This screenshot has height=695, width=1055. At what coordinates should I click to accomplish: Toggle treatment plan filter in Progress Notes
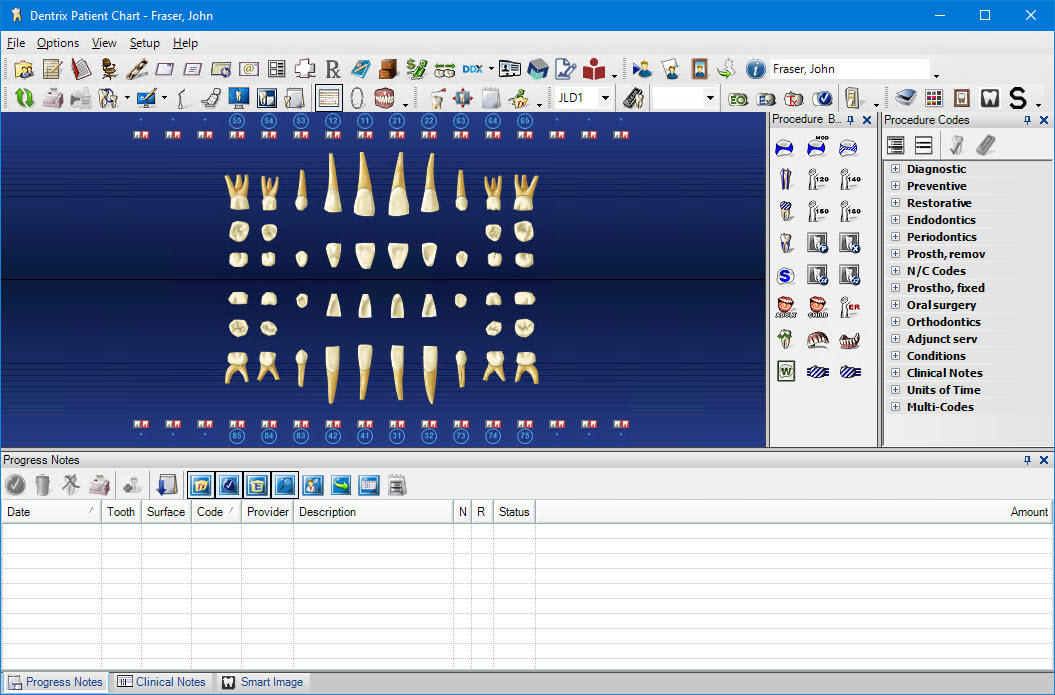pyautogui.click(x=200, y=485)
